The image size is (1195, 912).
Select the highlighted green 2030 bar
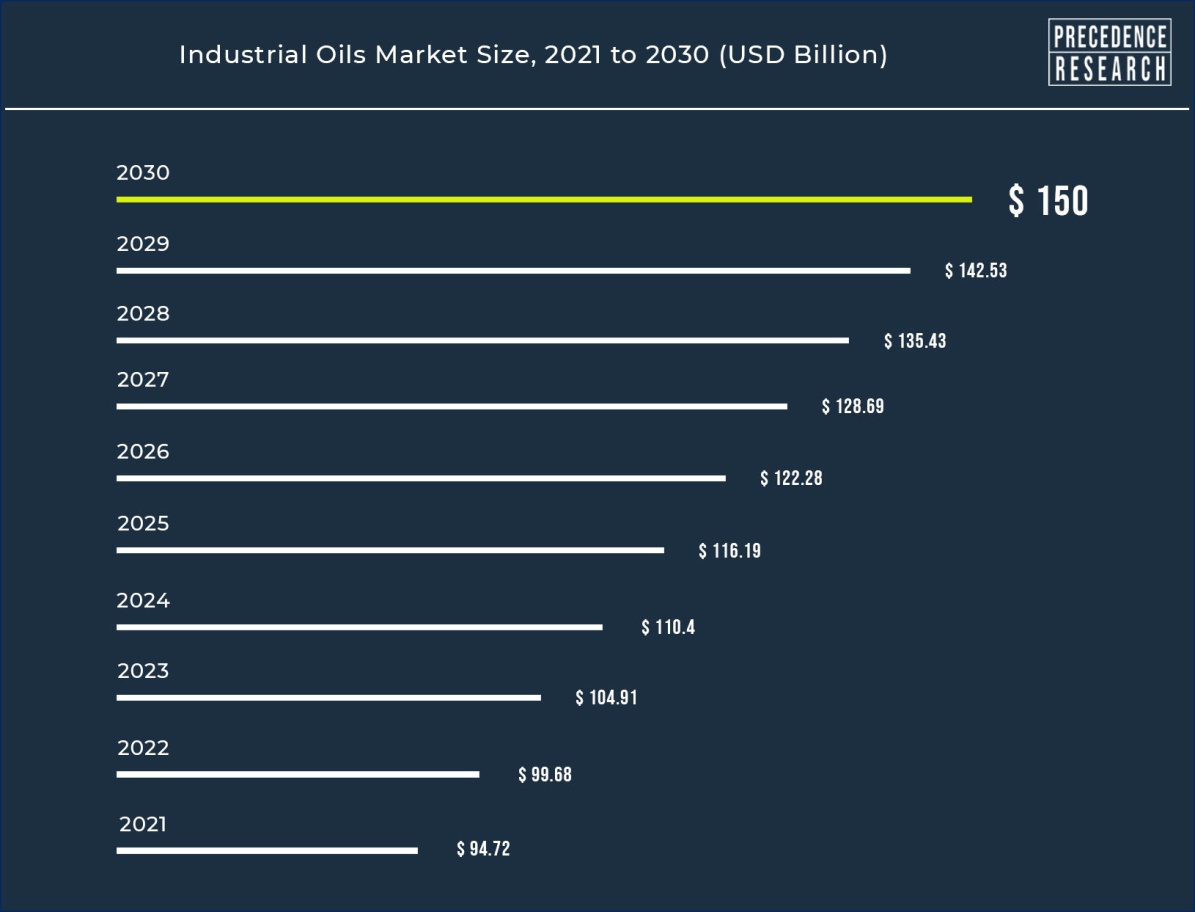544,200
